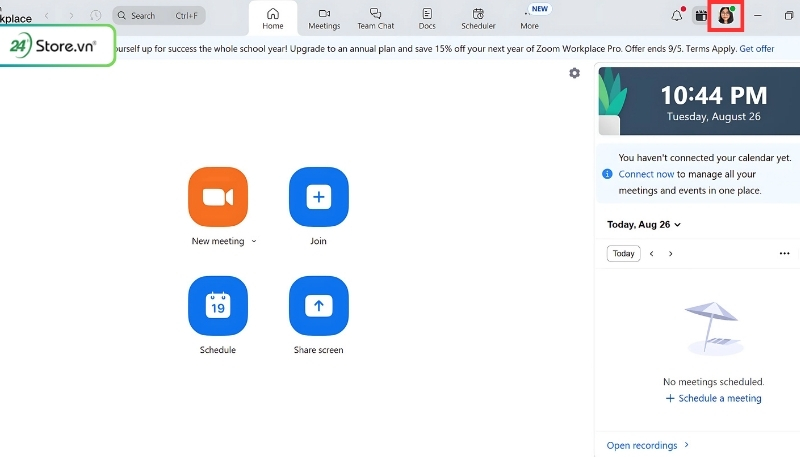
Task: Open the home settings gear icon
Action: (x=574, y=73)
